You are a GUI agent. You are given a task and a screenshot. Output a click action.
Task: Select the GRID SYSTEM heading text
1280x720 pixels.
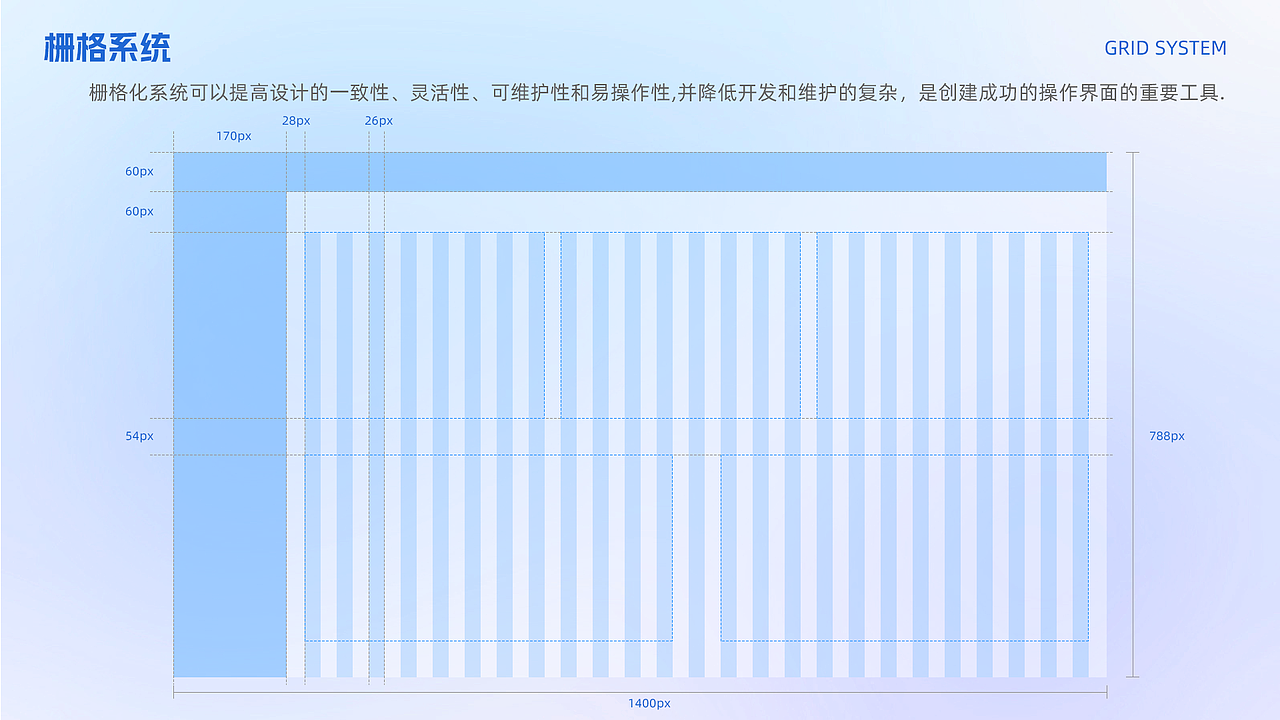1165,48
